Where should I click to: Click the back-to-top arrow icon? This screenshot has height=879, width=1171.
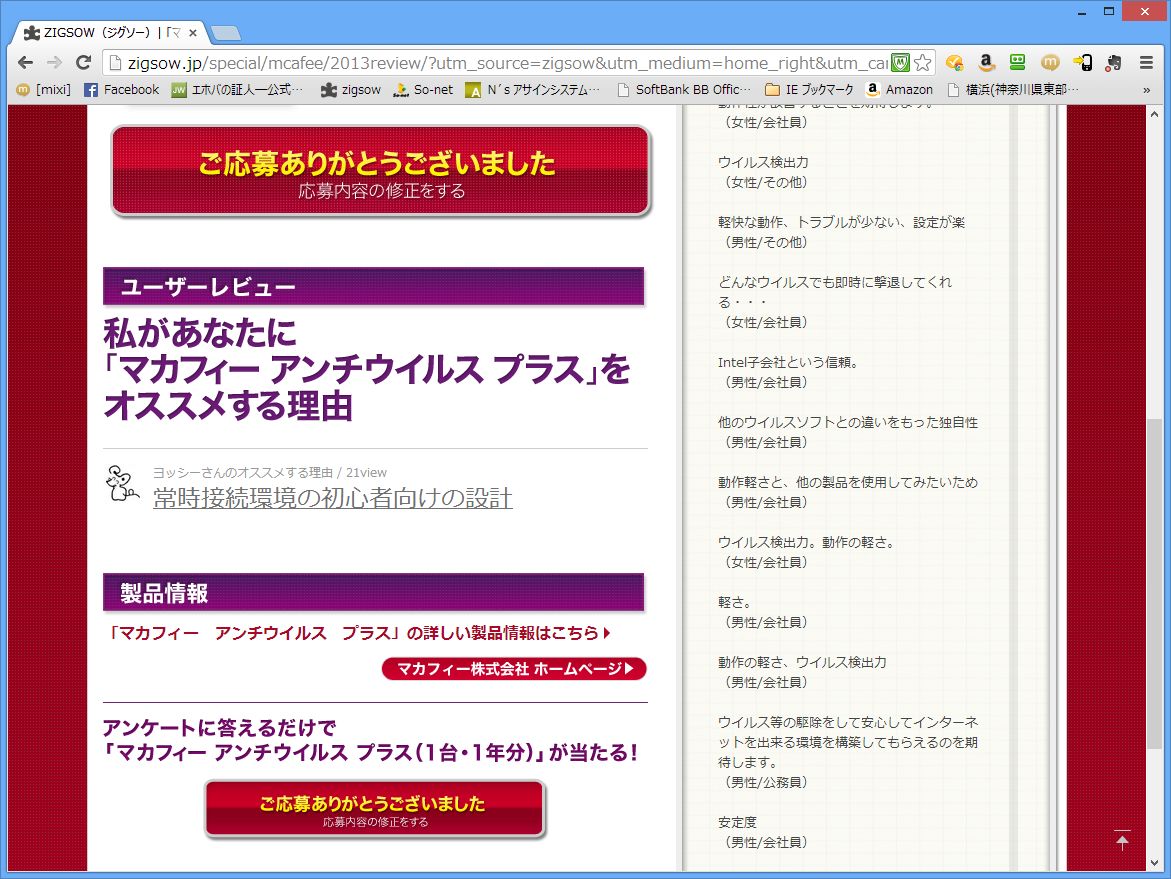pos(1122,840)
